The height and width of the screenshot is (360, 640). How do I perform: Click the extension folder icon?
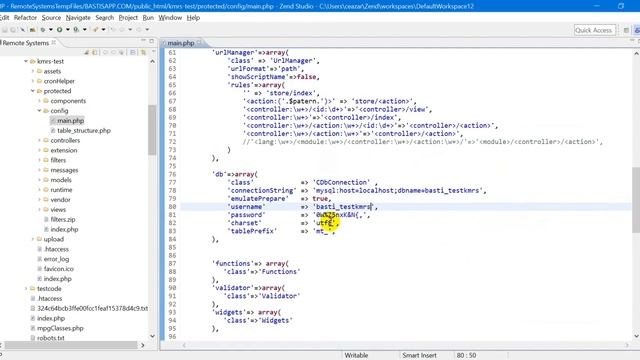click(x=46, y=150)
